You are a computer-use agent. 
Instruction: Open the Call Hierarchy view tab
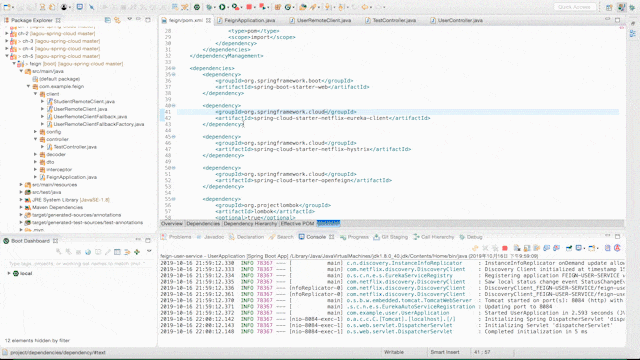point(433,237)
